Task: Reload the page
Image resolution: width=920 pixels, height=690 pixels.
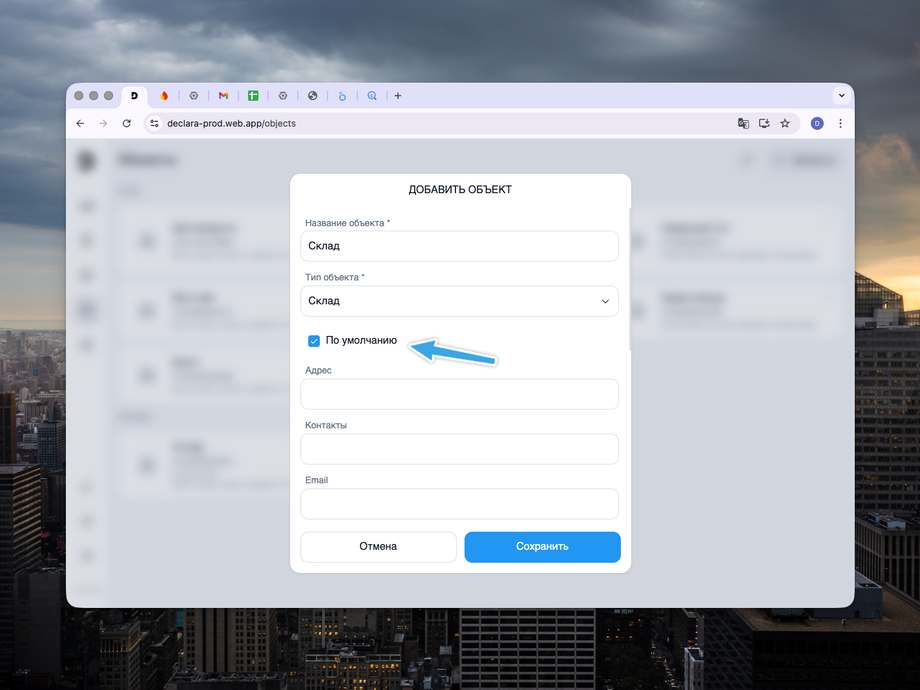Action: point(127,123)
